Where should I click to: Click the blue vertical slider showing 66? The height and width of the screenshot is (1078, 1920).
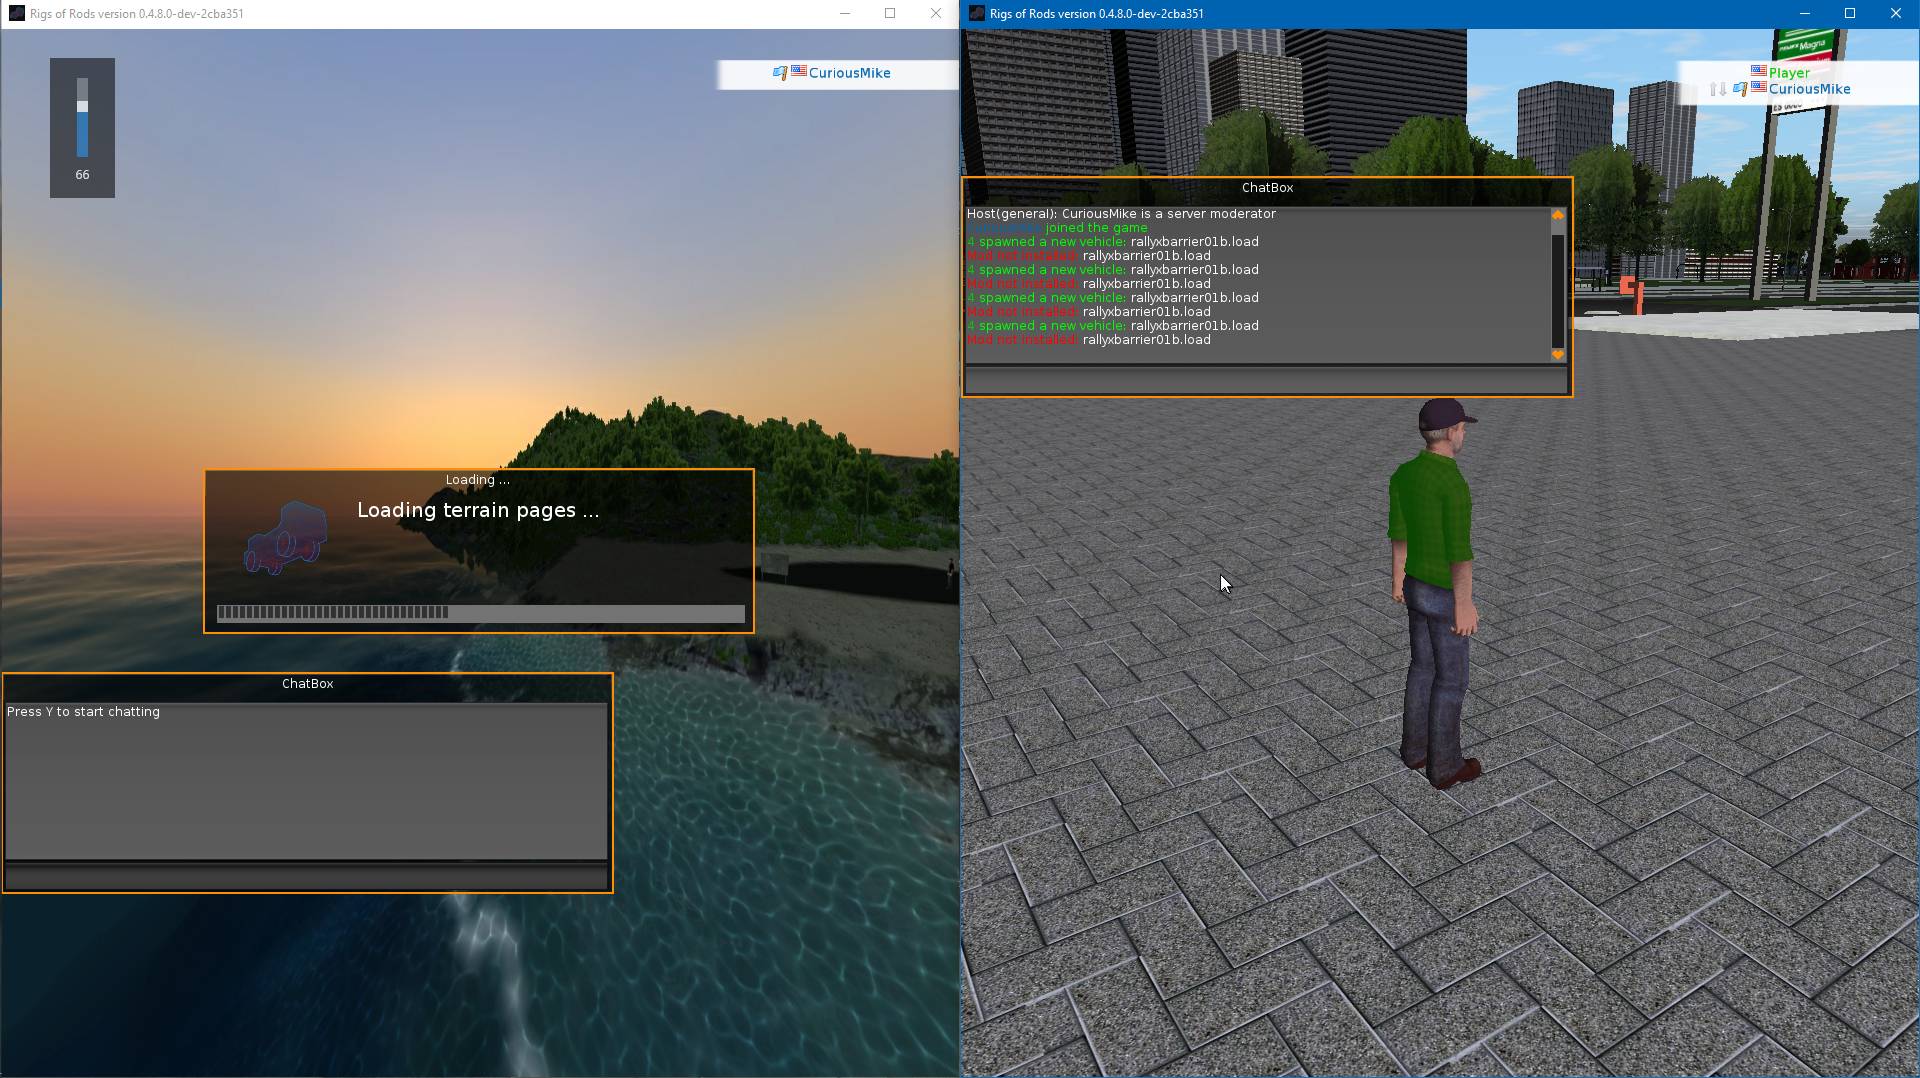(x=82, y=117)
